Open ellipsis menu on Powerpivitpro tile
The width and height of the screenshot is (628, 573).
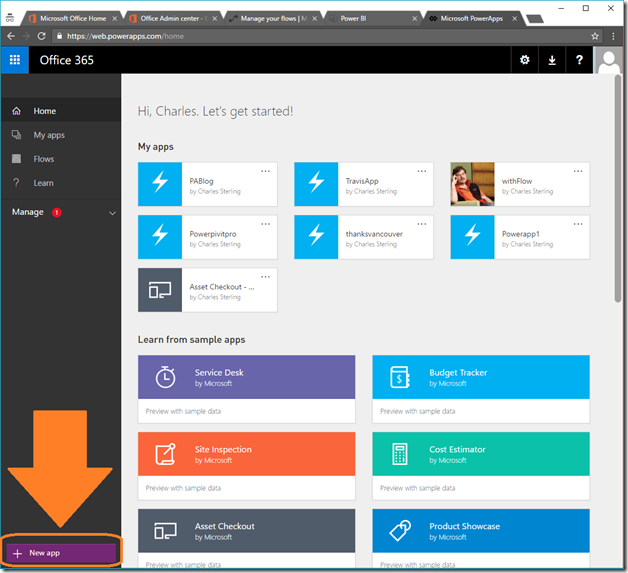266,224
